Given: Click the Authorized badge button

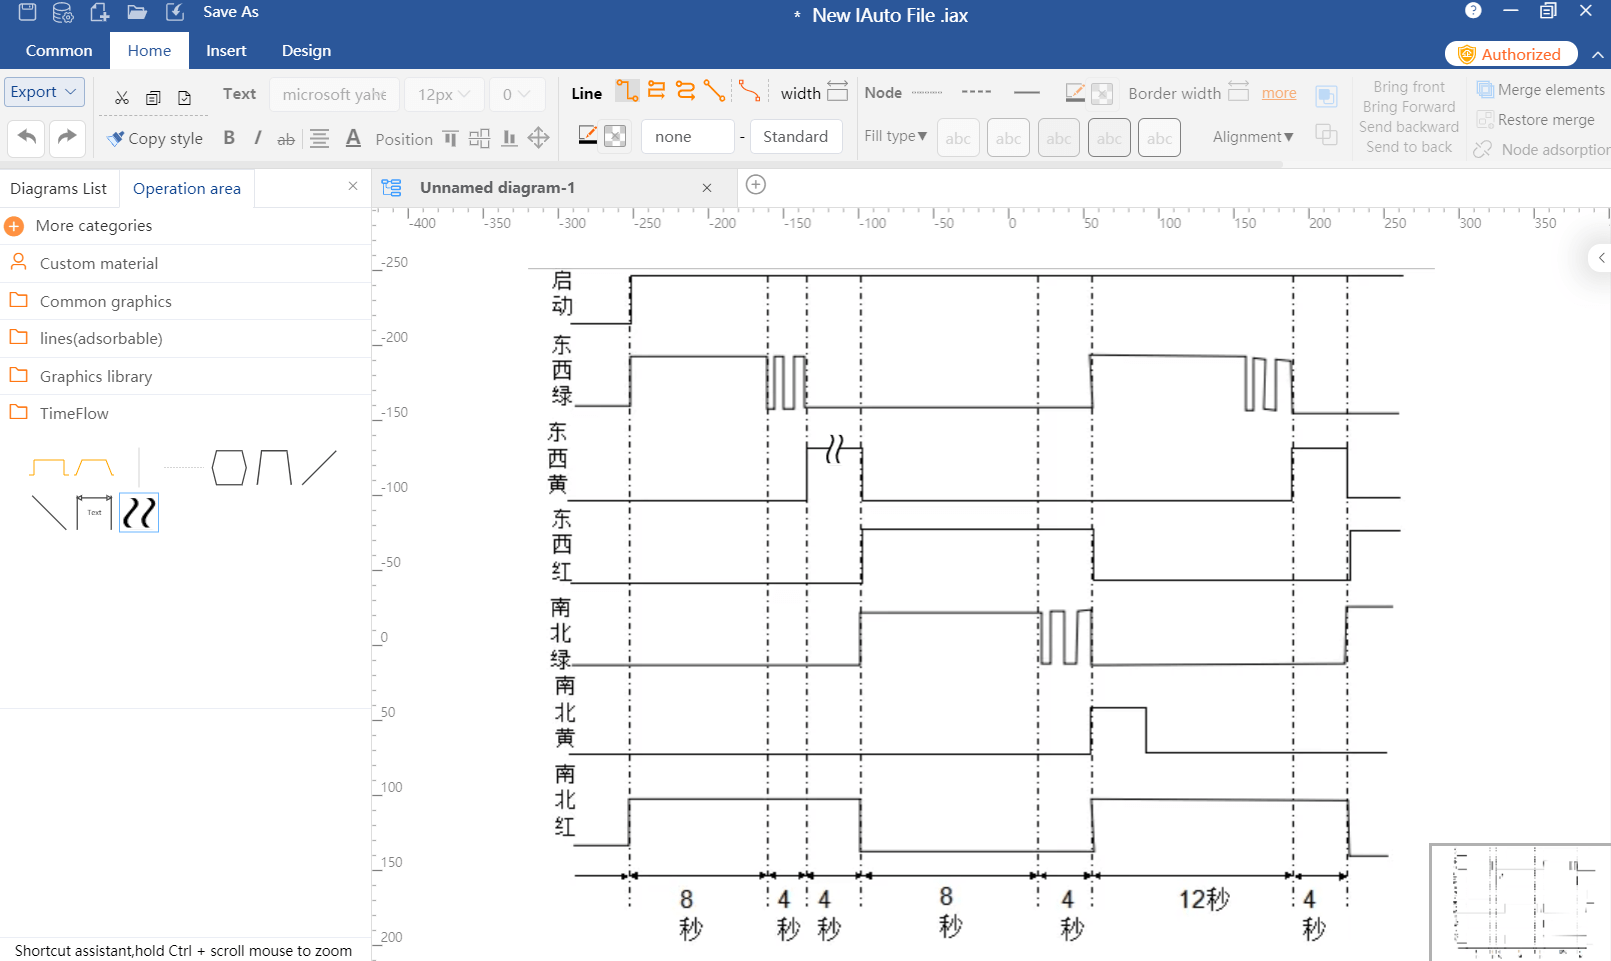Looking at the screenshot, I should tap(1511, 54).
